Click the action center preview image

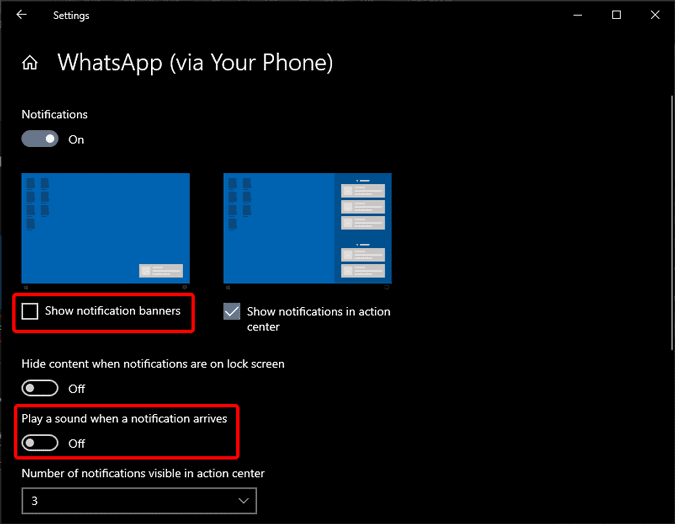(x=307, y=229)
